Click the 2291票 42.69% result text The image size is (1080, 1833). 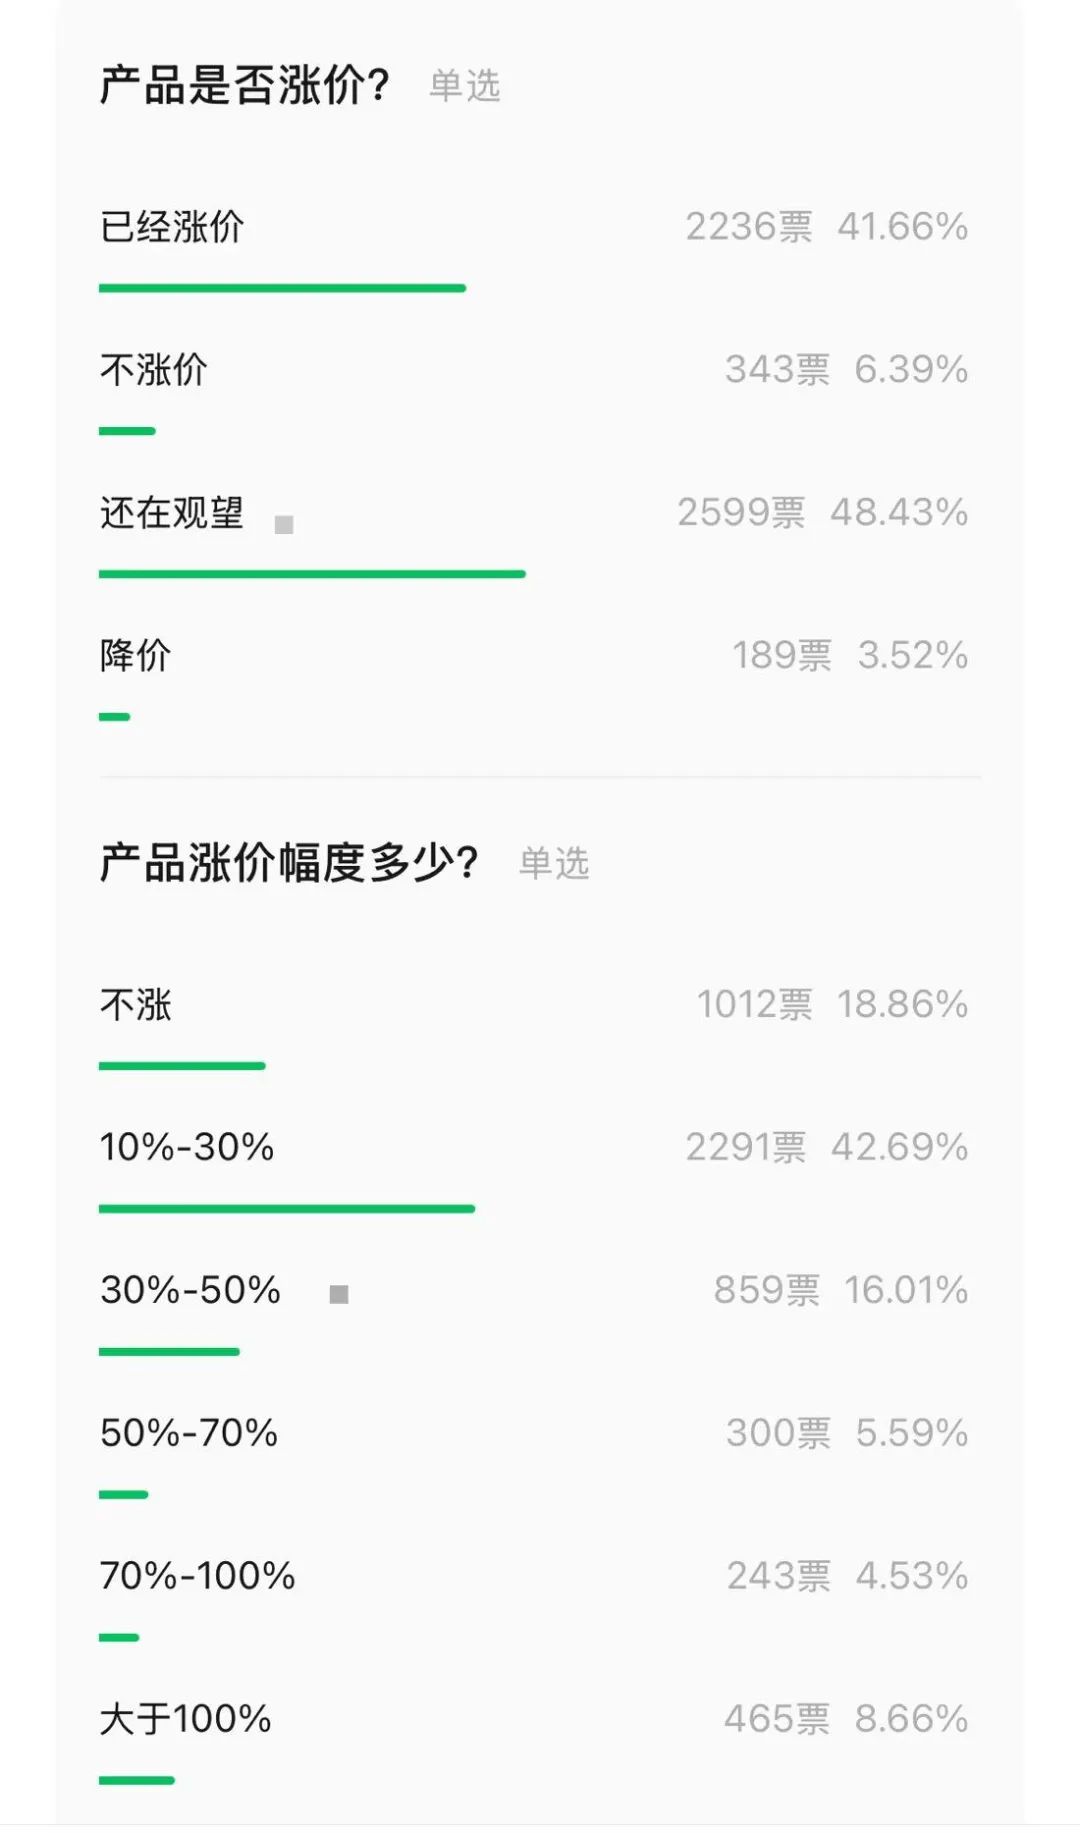coord(826,1147)
